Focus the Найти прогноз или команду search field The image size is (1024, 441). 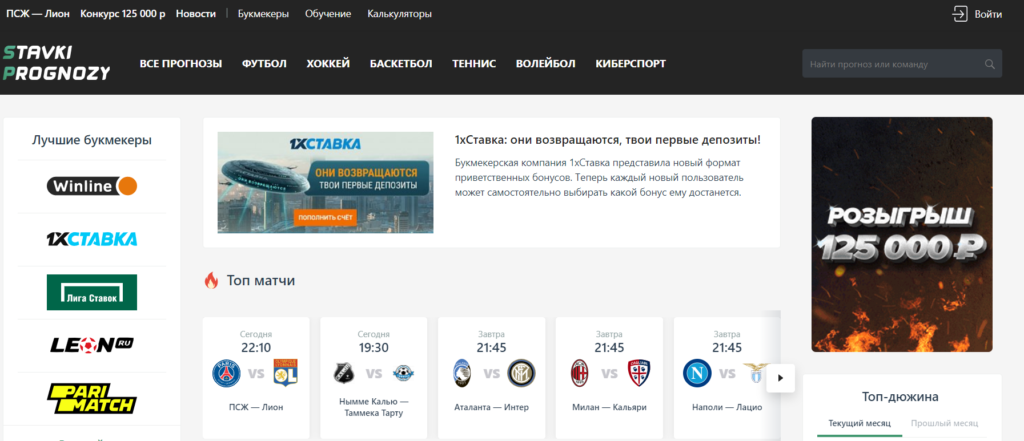tap(902, 64)
